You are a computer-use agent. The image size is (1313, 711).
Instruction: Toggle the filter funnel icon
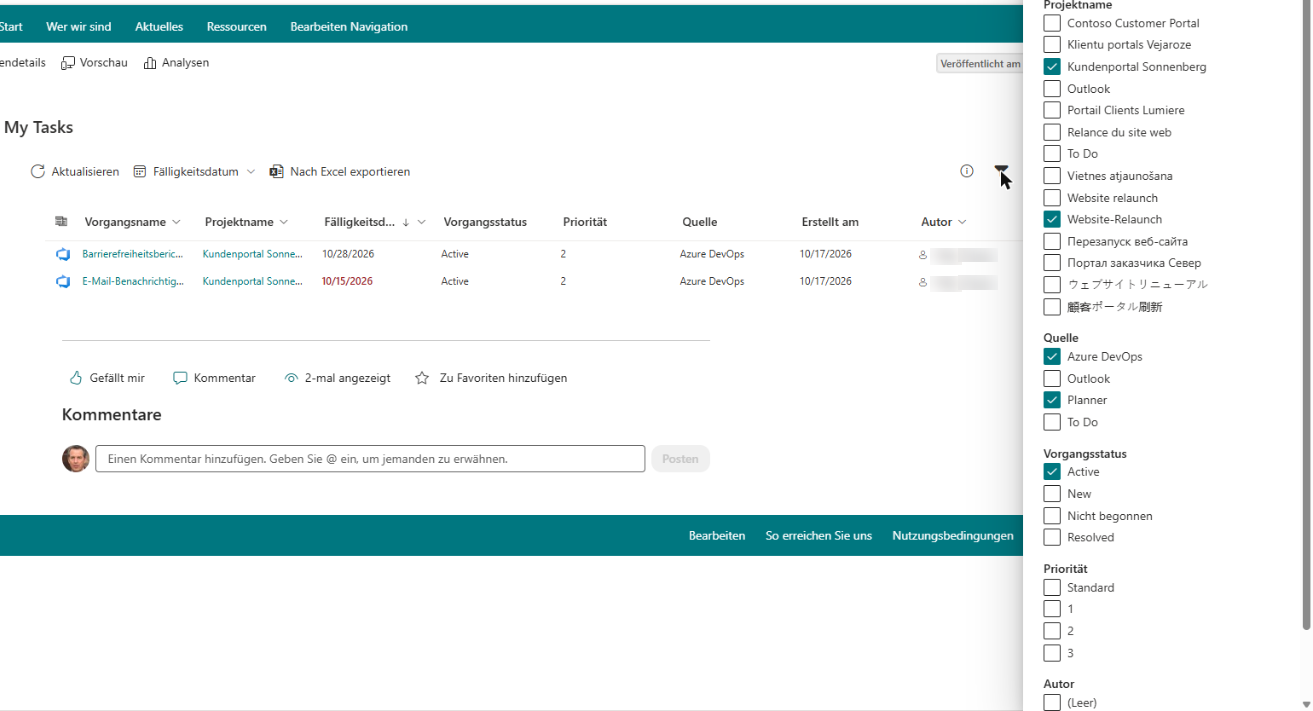click(1002, 172)
